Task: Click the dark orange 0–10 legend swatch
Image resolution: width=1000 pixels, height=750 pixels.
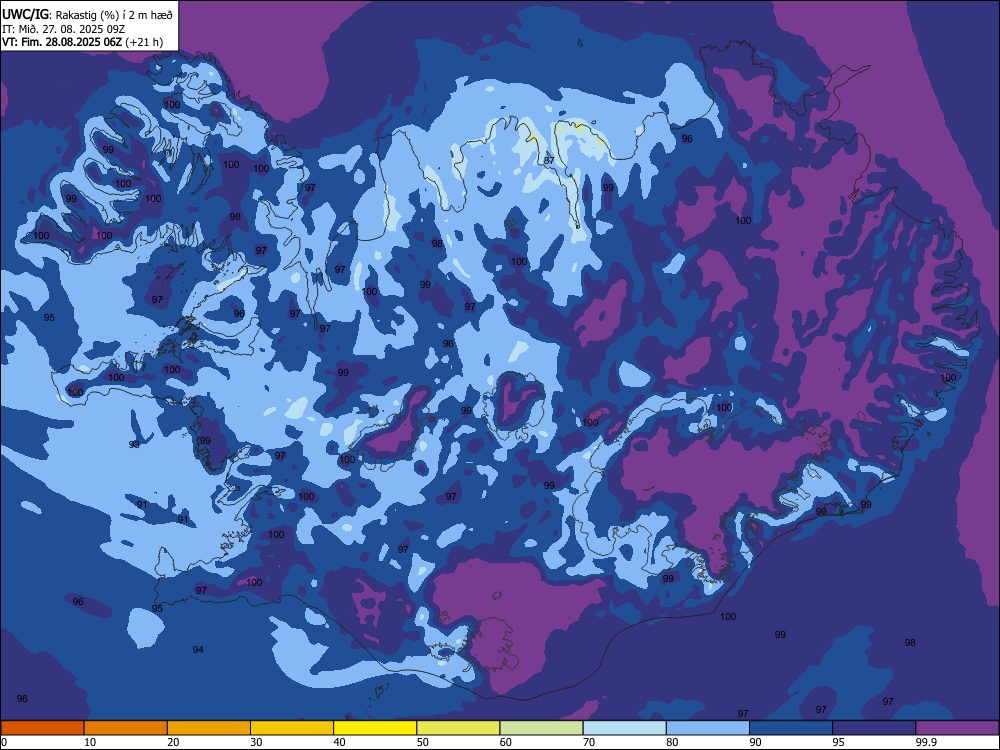Action: pos(42,728)
